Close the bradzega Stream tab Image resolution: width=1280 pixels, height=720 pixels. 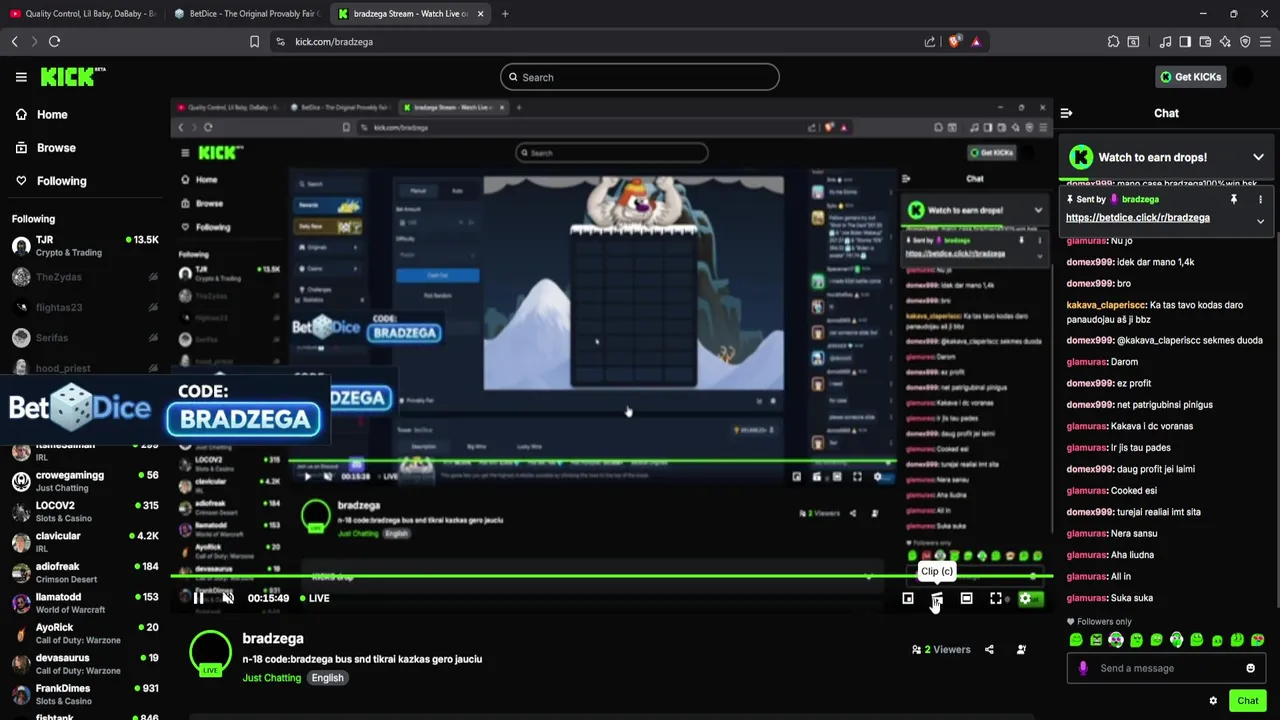(x=480, y=14)
